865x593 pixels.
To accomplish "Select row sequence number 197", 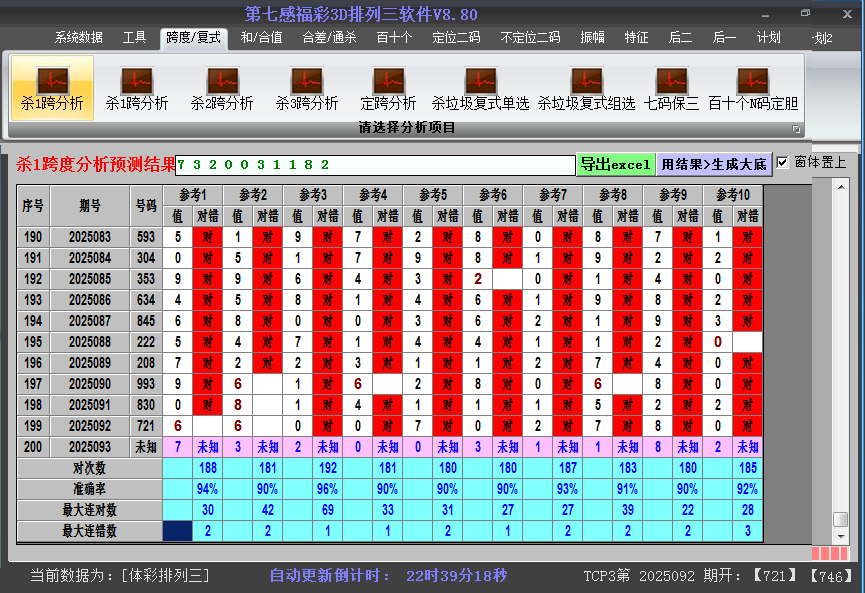I will pyautogui.click(x=33, y=384).
